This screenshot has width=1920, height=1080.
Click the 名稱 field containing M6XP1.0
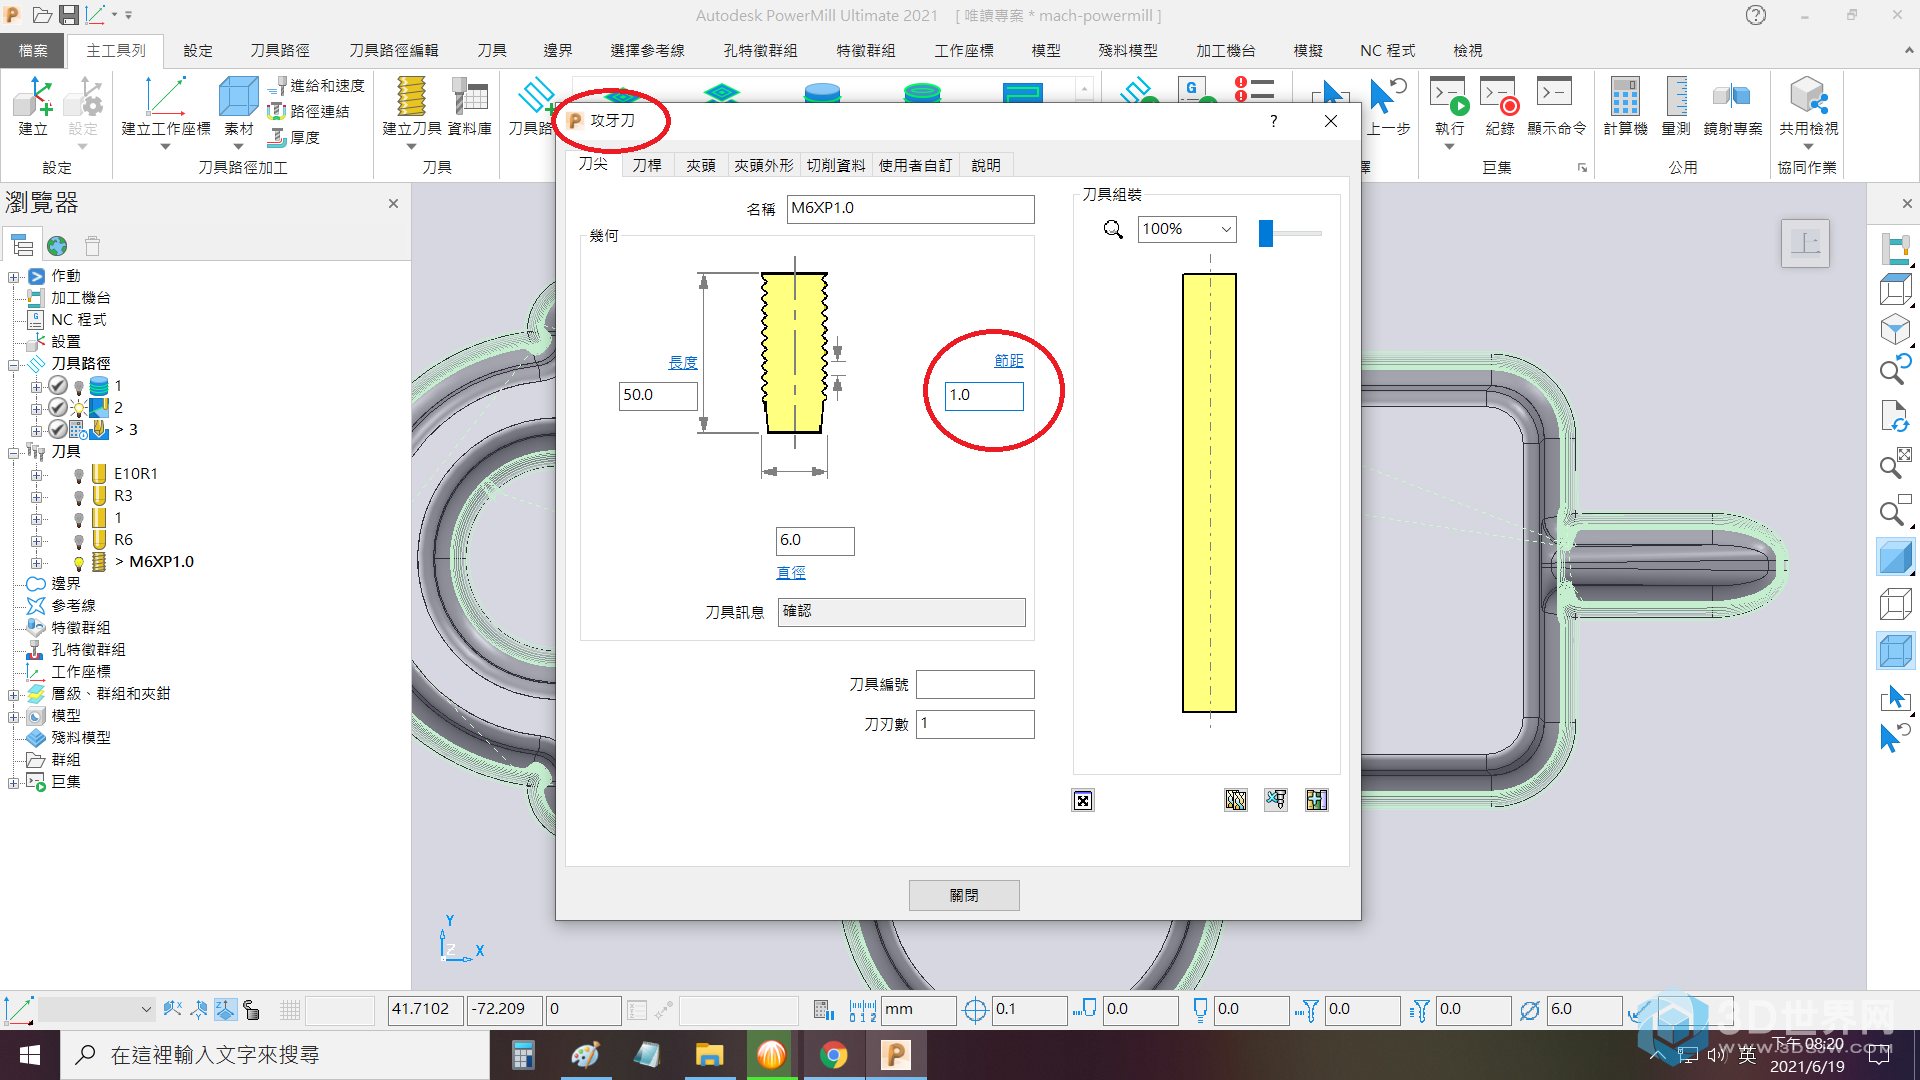point(910,208)
